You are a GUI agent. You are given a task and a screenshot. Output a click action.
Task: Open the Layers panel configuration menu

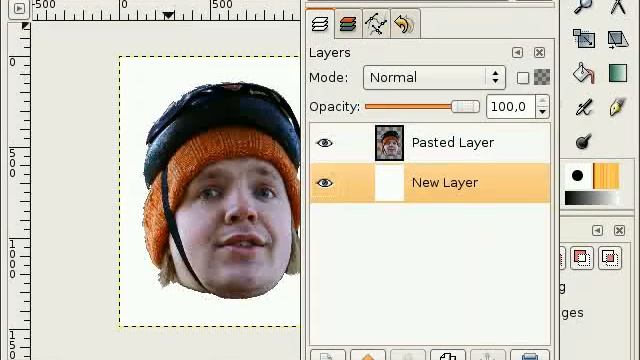tap(517, 53)
